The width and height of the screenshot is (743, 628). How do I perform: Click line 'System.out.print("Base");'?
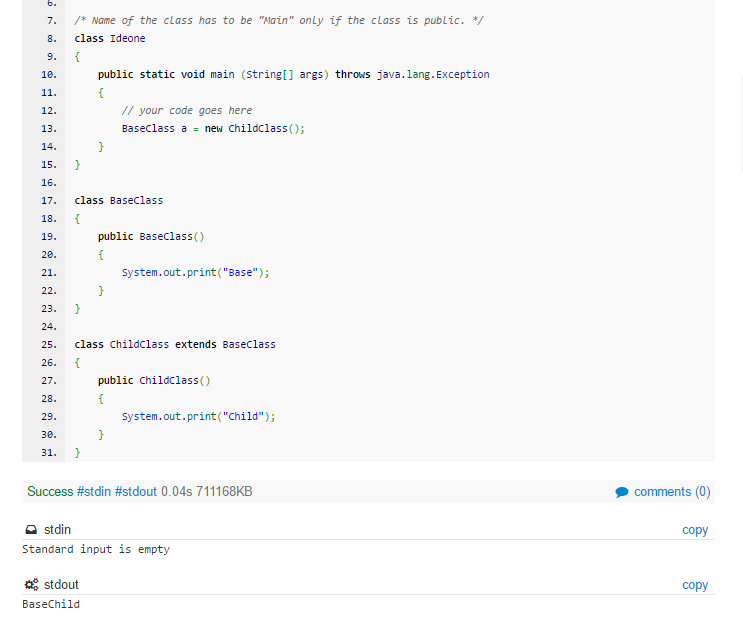point(195,273)
